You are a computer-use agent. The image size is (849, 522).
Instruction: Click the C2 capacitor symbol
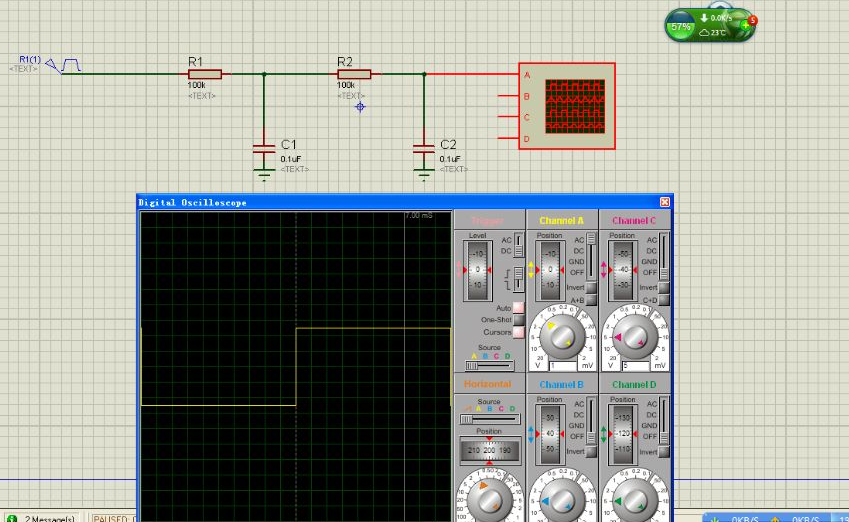423,148
